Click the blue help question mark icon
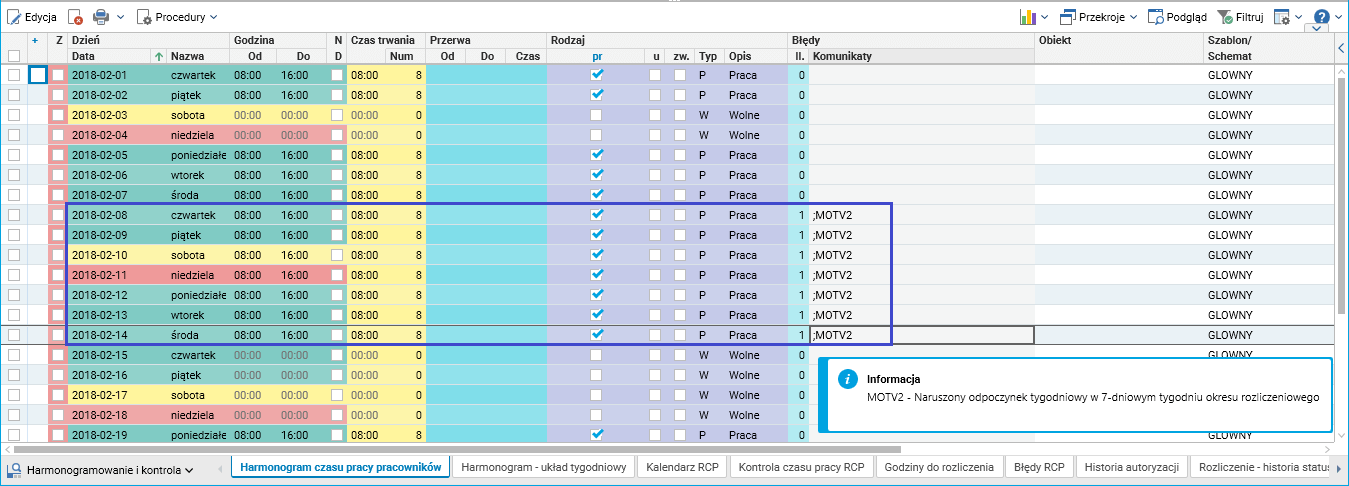The image size is (1349, 486). pos(1322,17)
